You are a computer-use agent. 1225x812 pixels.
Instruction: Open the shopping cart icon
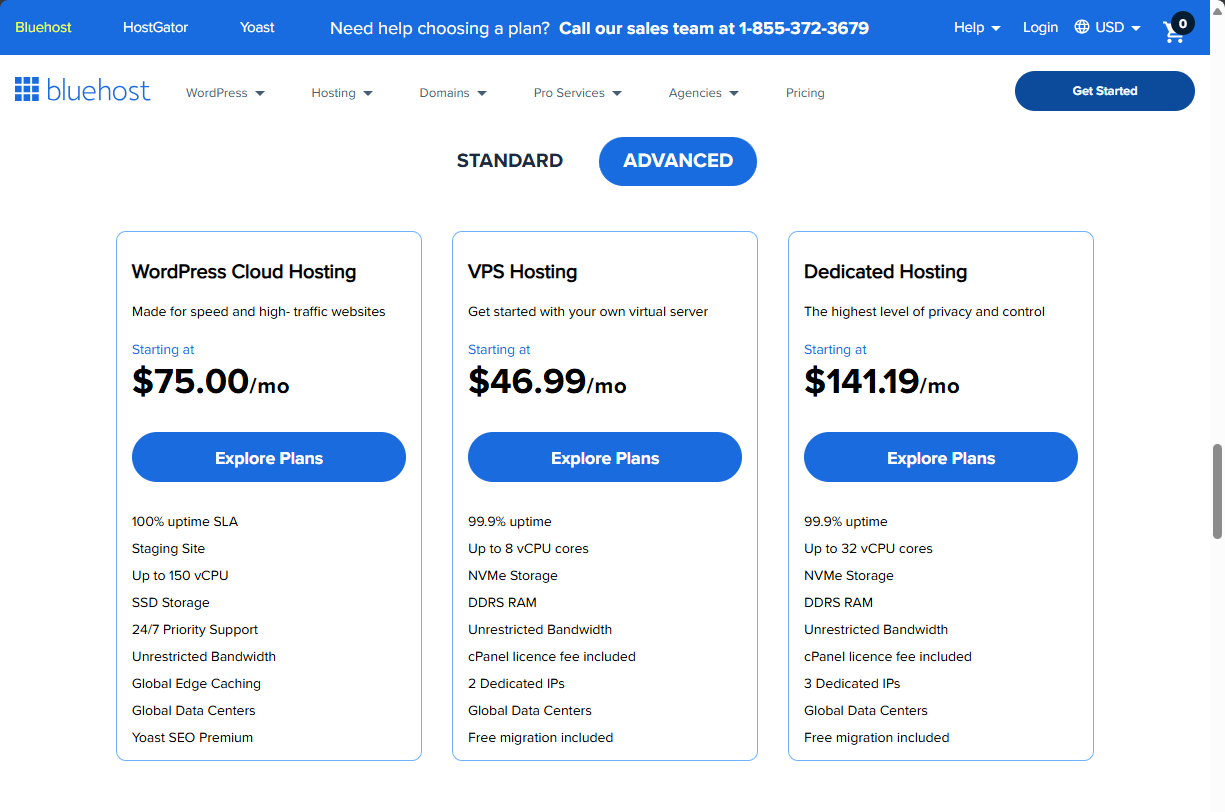[1170, 31]
